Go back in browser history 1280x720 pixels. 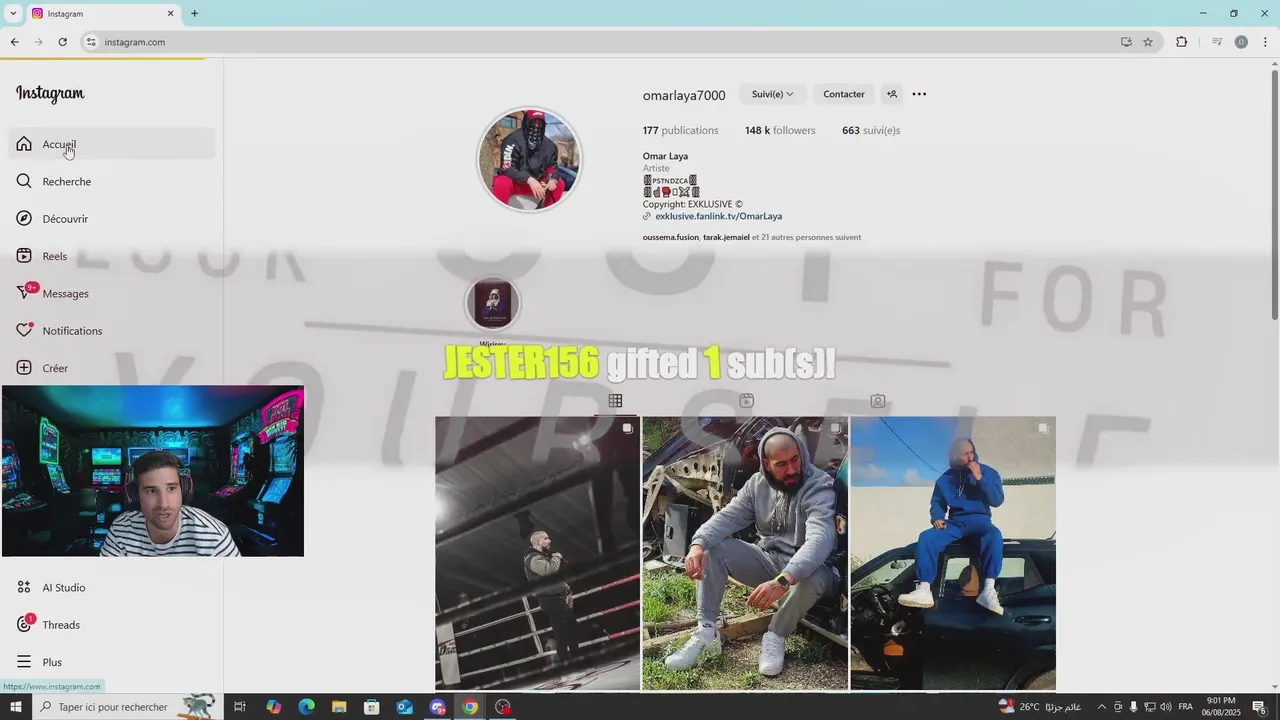click(x=14, y=42)
